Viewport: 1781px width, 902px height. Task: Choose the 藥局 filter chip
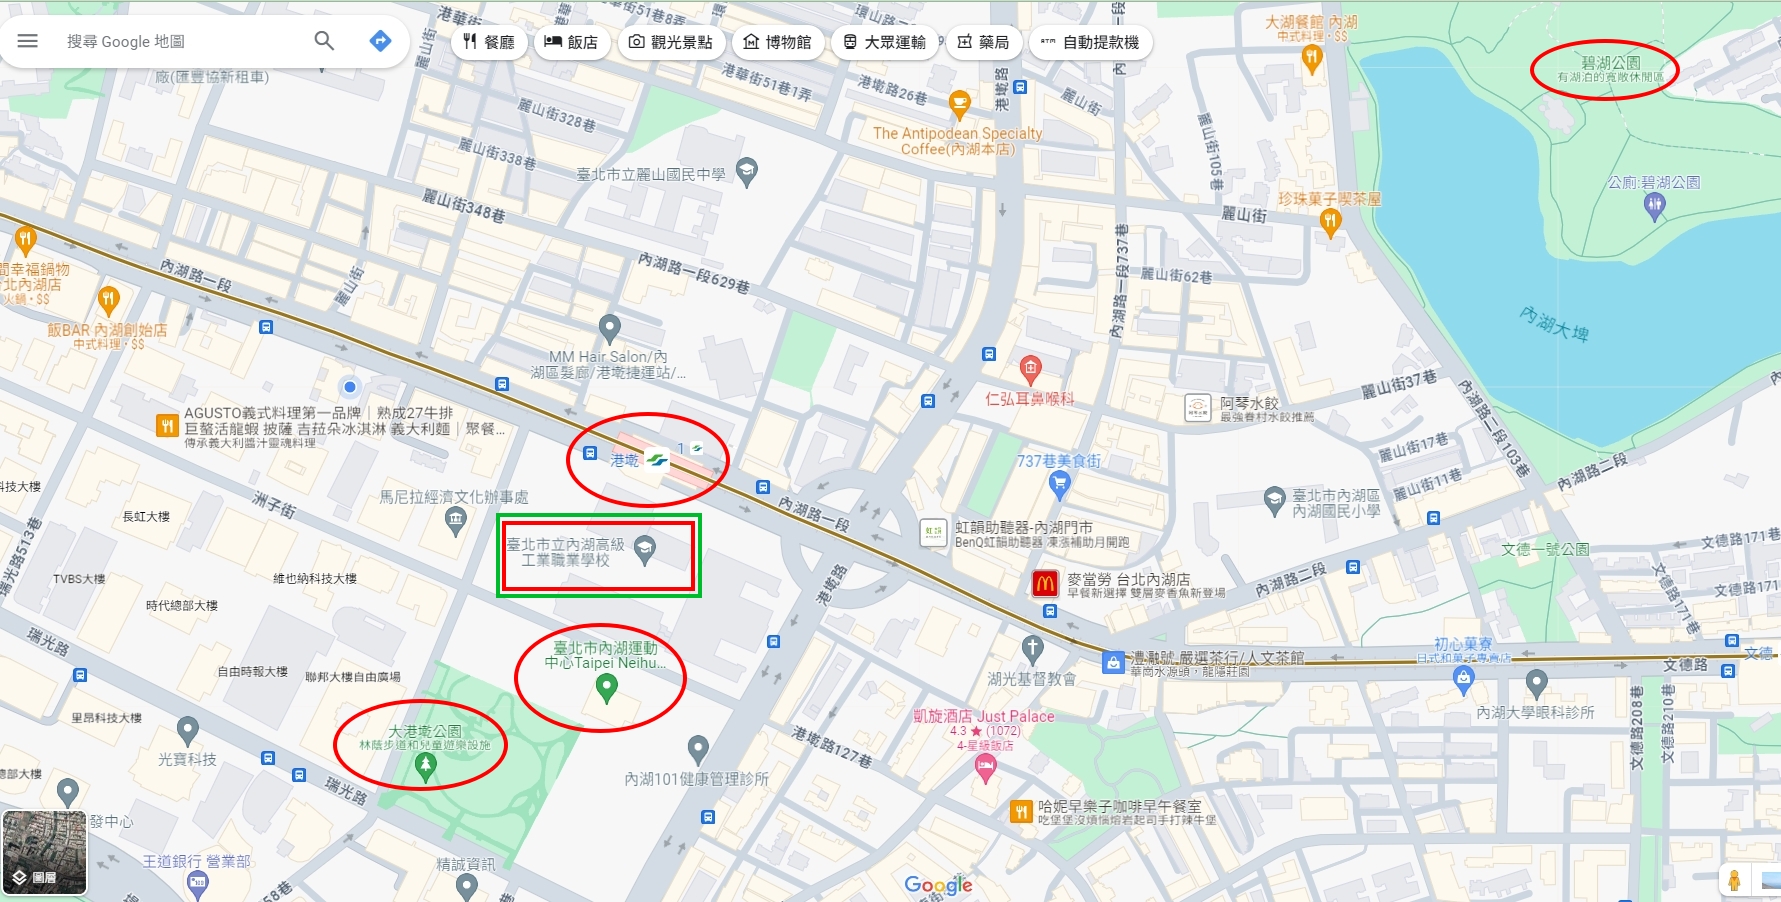click(983, 42)
